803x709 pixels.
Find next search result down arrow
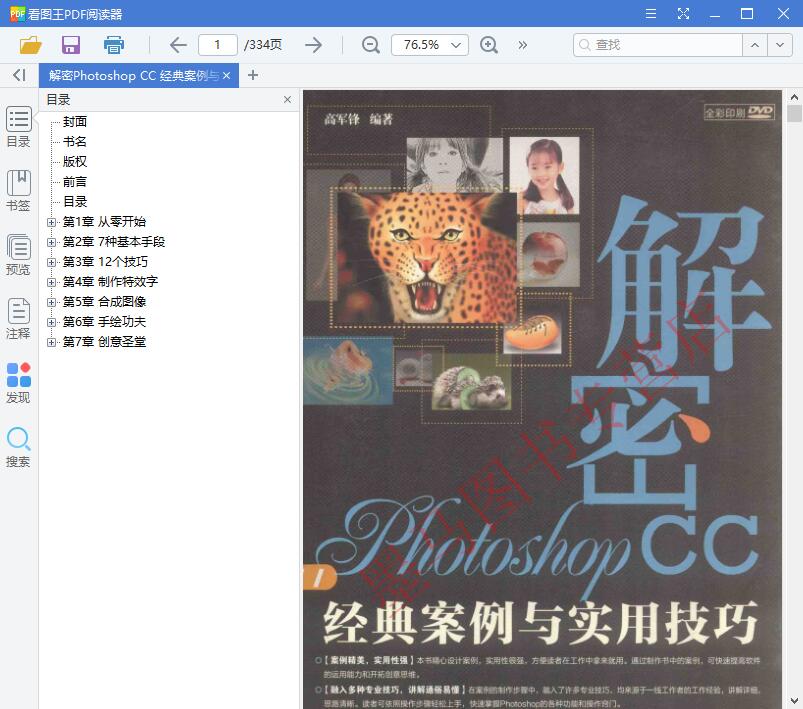(780, 45)
